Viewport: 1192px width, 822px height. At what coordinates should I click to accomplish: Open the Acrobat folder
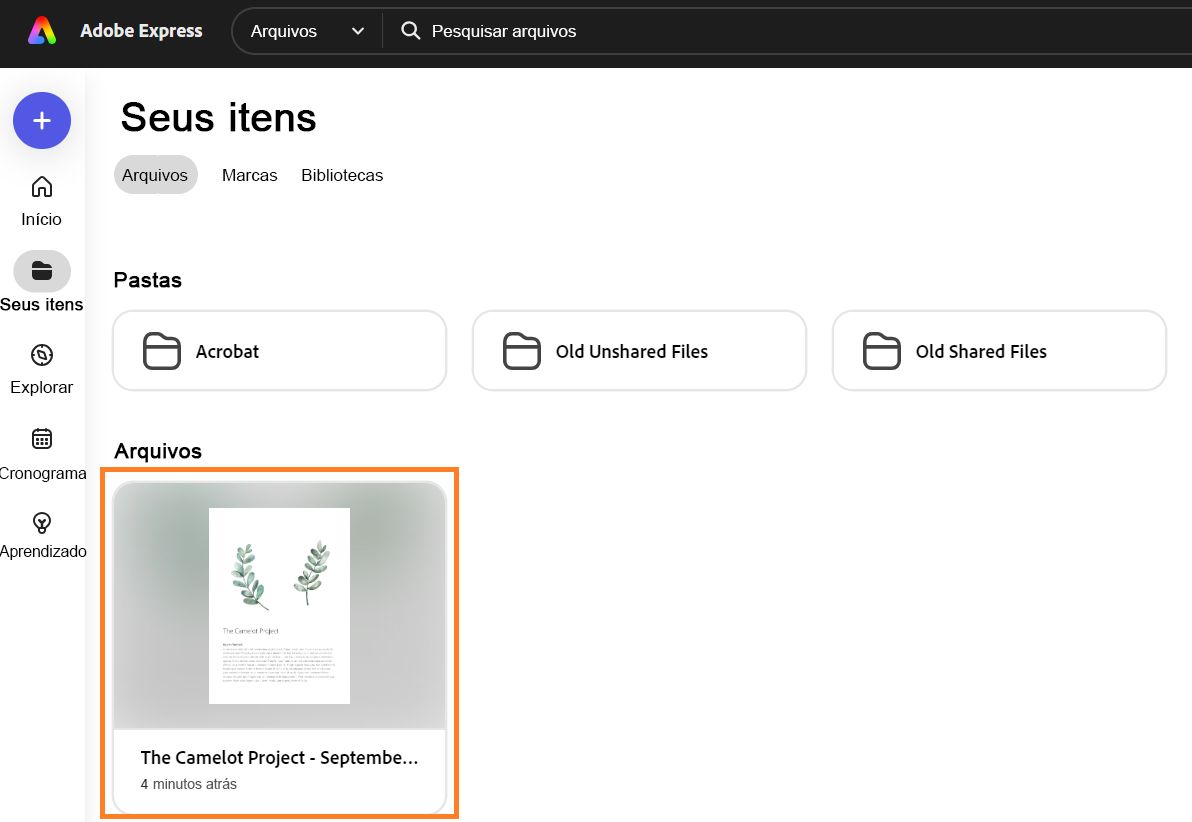(x=279, y=351)
